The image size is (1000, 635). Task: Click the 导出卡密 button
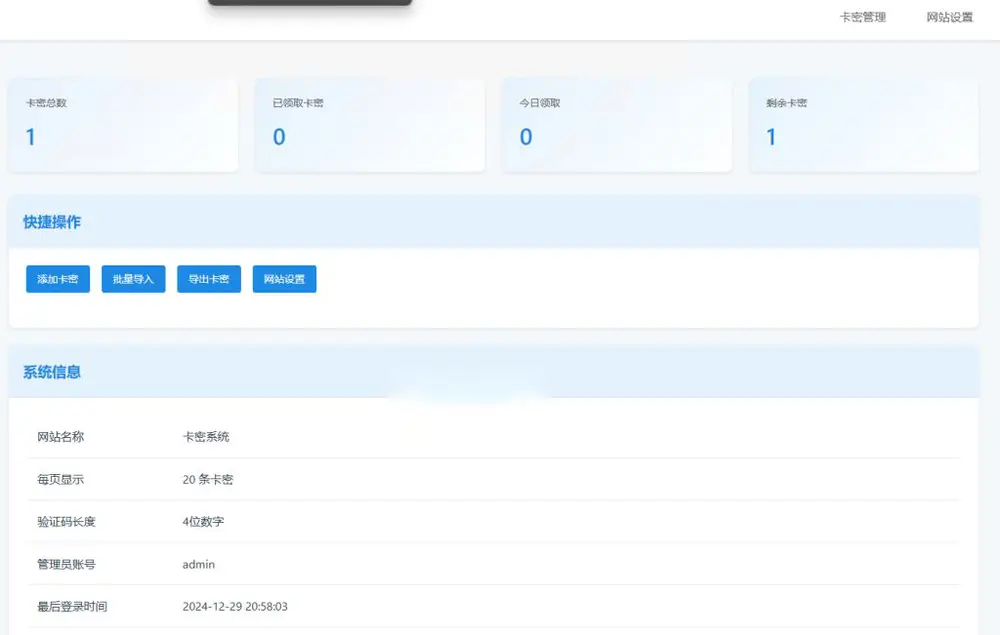click(209, 279)
